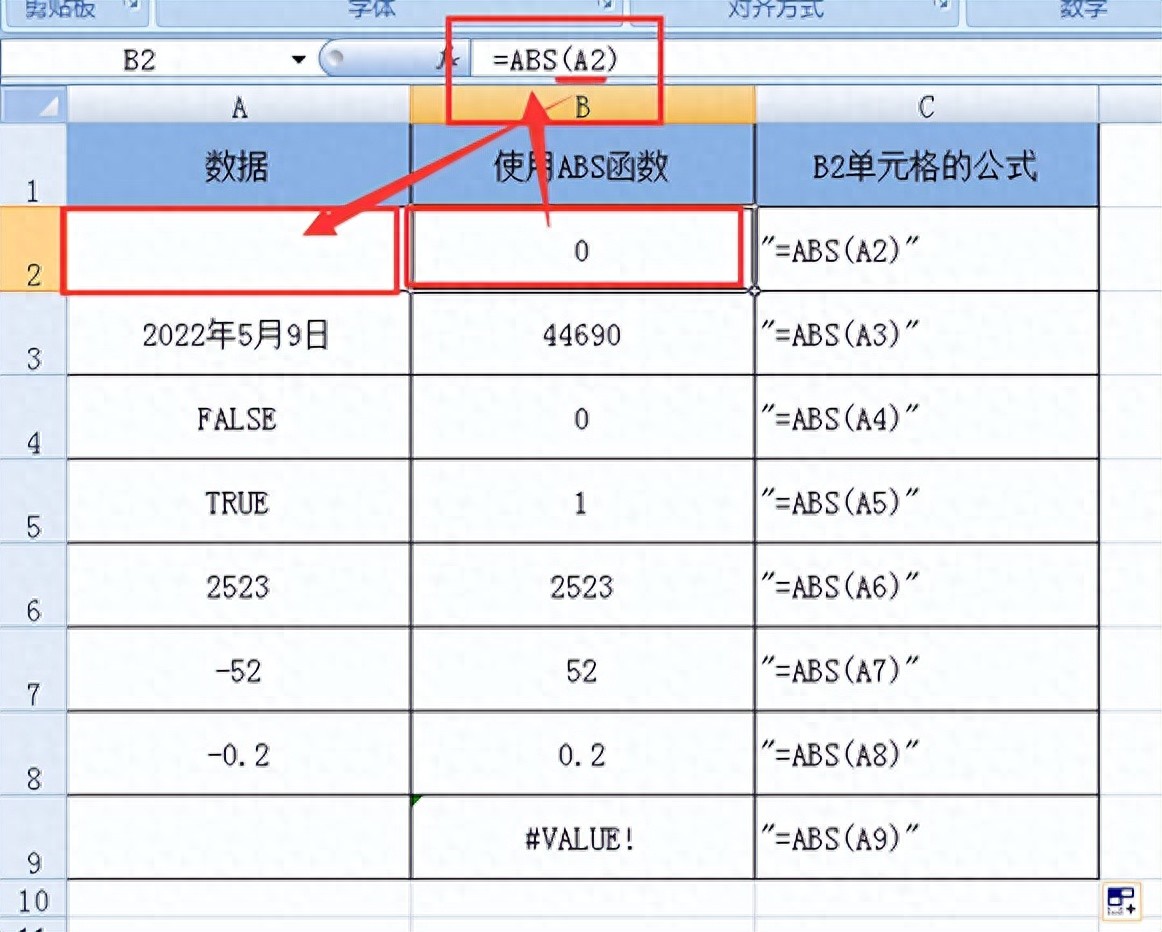
Task: Click header cell 使用ABS函数
Action: click(x=582, y=165)
